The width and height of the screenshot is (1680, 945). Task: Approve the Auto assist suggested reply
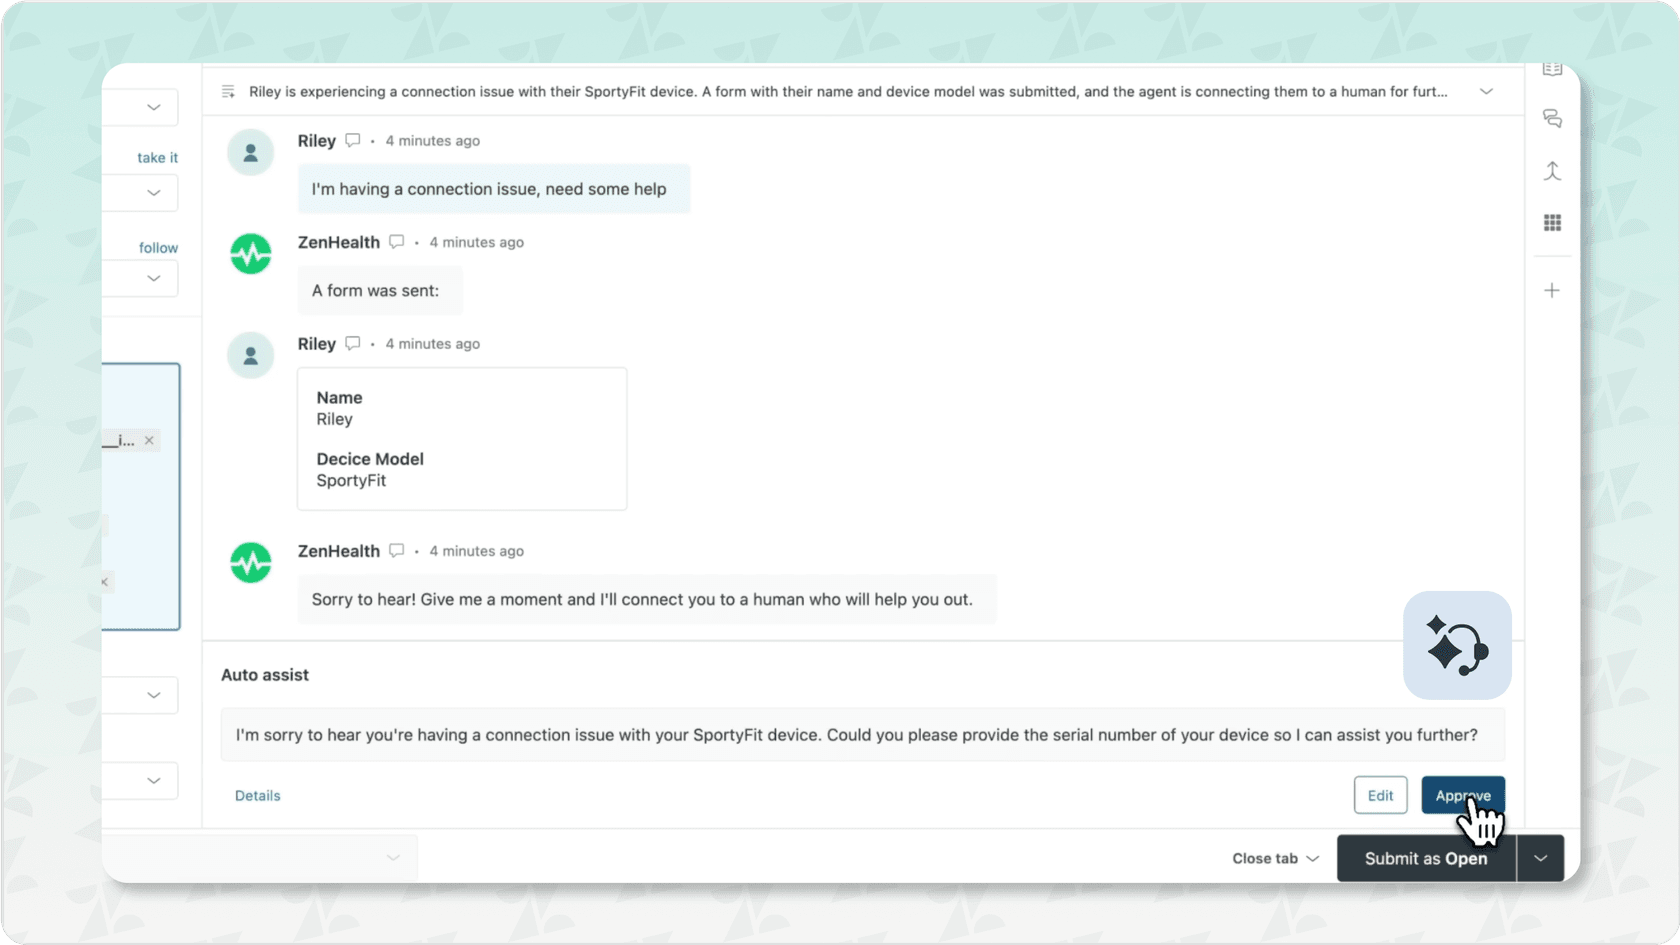tap(1462, 795)
